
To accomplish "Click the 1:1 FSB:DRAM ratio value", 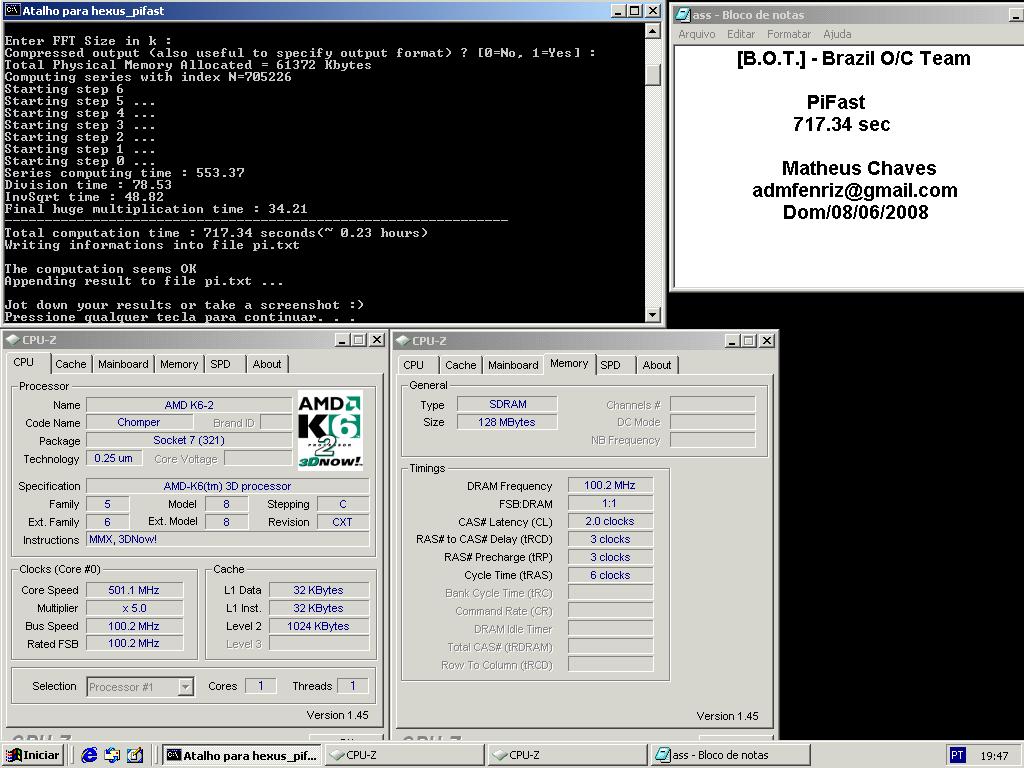I will pos(610,504).
